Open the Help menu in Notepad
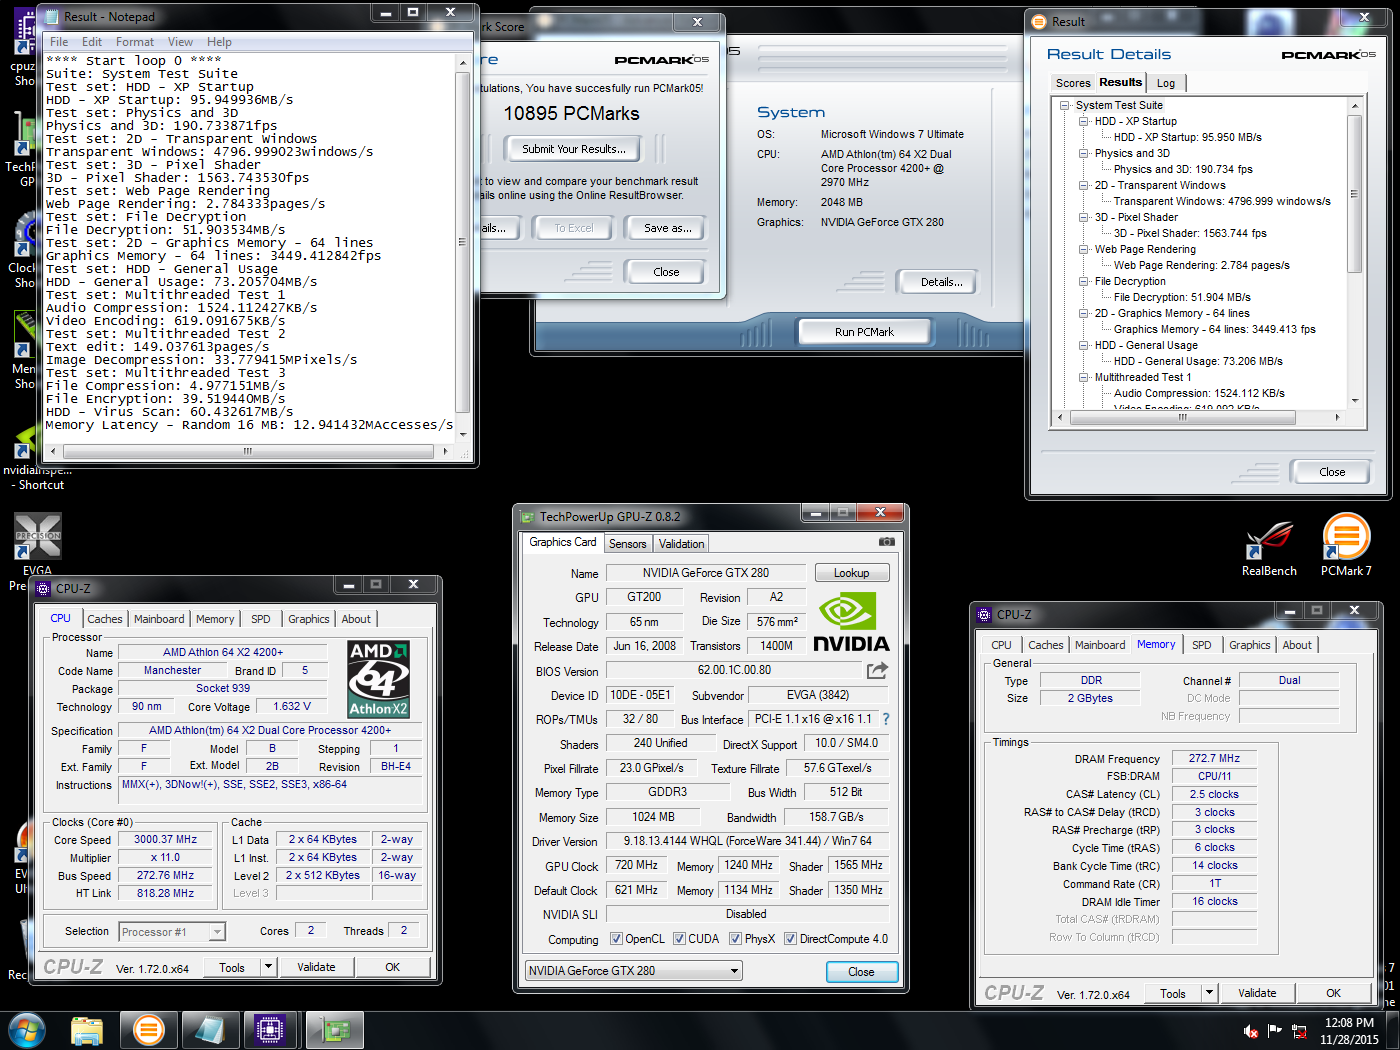Viewport: 1400px width, 1050px height. coord(219,42)
